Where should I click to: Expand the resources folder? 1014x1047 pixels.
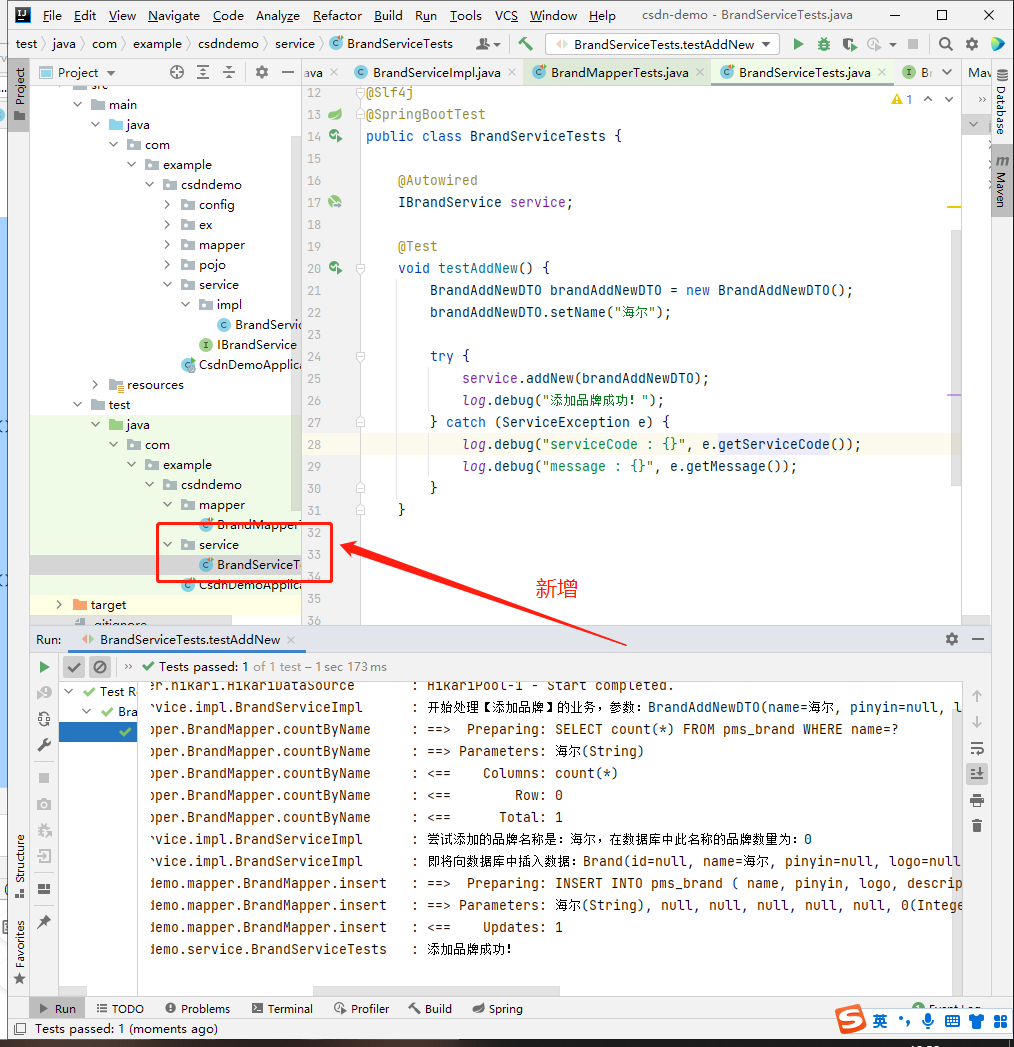pyautogui.click(x=95, y=385)
